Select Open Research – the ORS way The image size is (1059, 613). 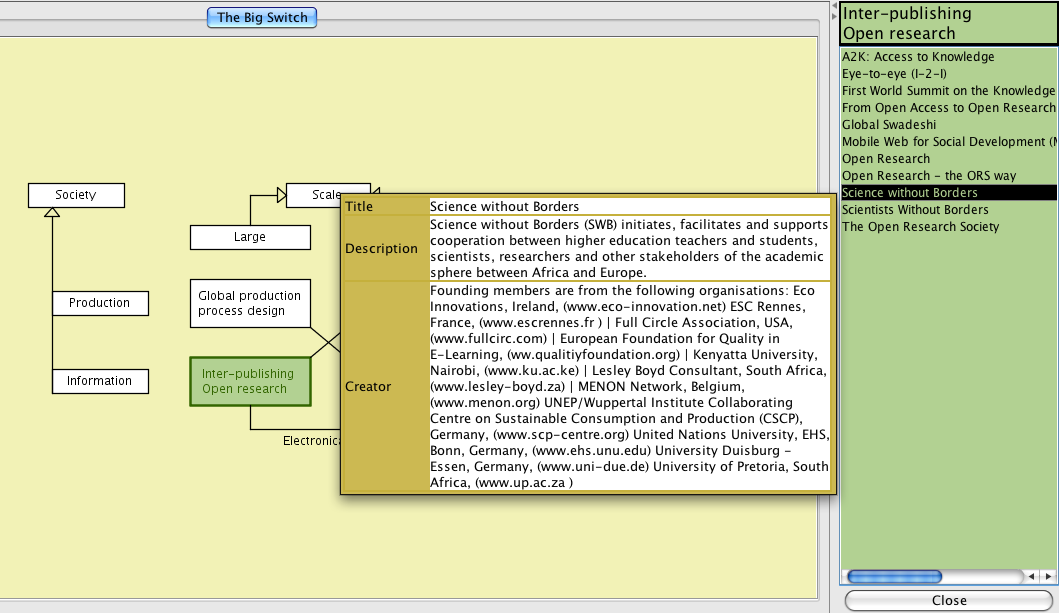point(928,176)
